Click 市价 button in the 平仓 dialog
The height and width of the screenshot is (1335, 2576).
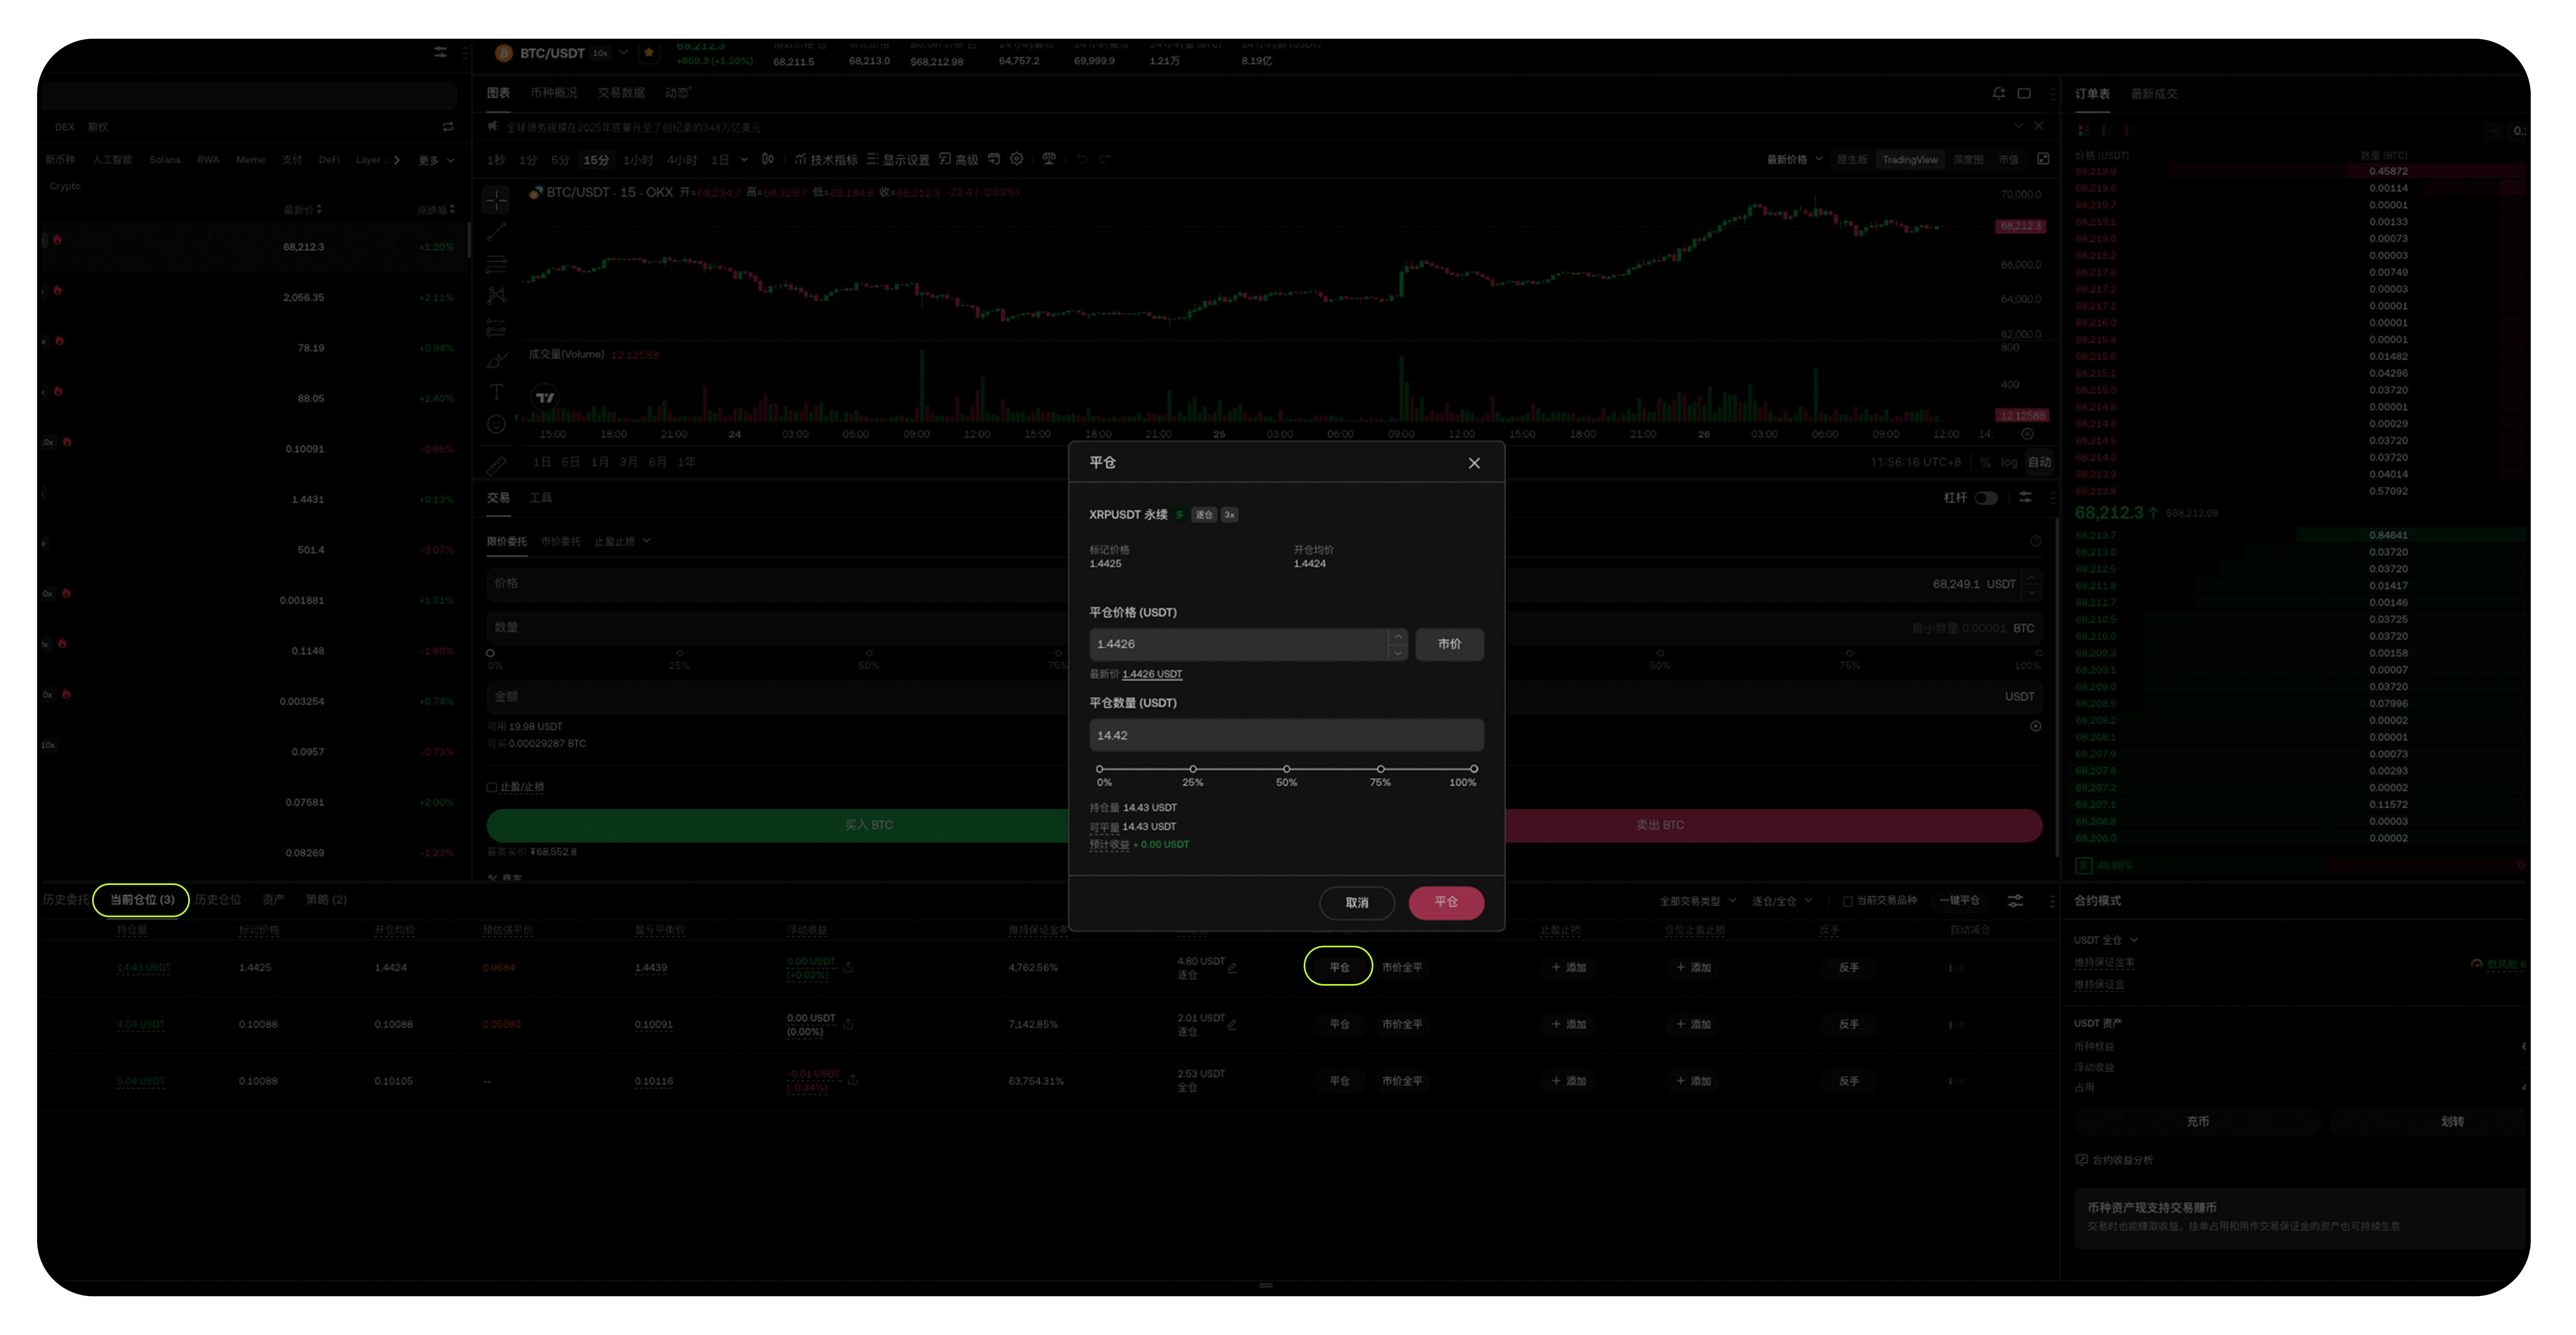coord(1449,644)
